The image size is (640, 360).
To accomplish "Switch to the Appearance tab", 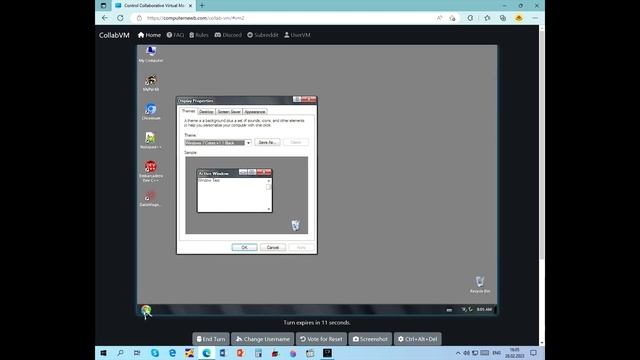I will click(x=255, y=111).
